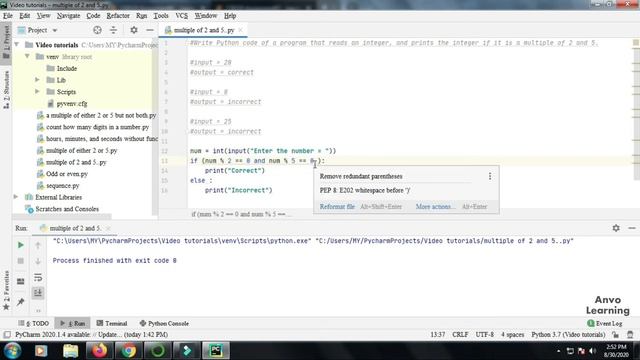Hide the Project panel with minus icon
640x360 pixels.
pyautogui.click(x=150, y=30)
